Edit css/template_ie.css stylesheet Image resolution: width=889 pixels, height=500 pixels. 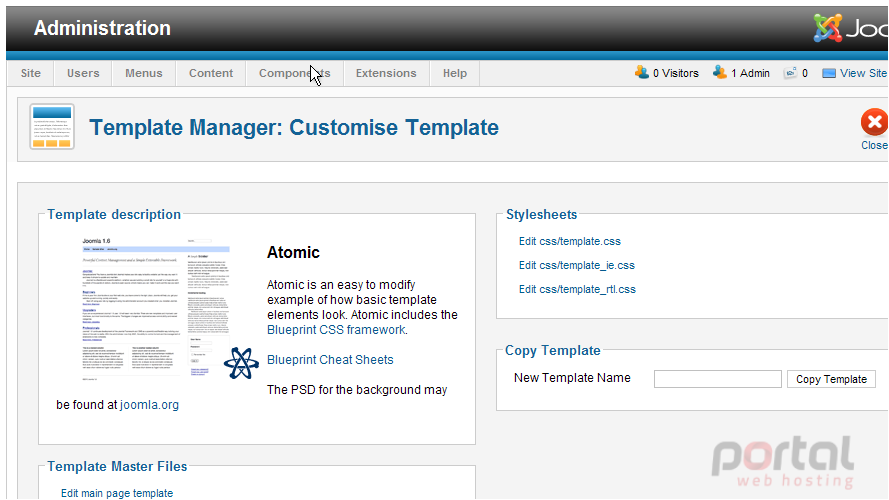577,265
